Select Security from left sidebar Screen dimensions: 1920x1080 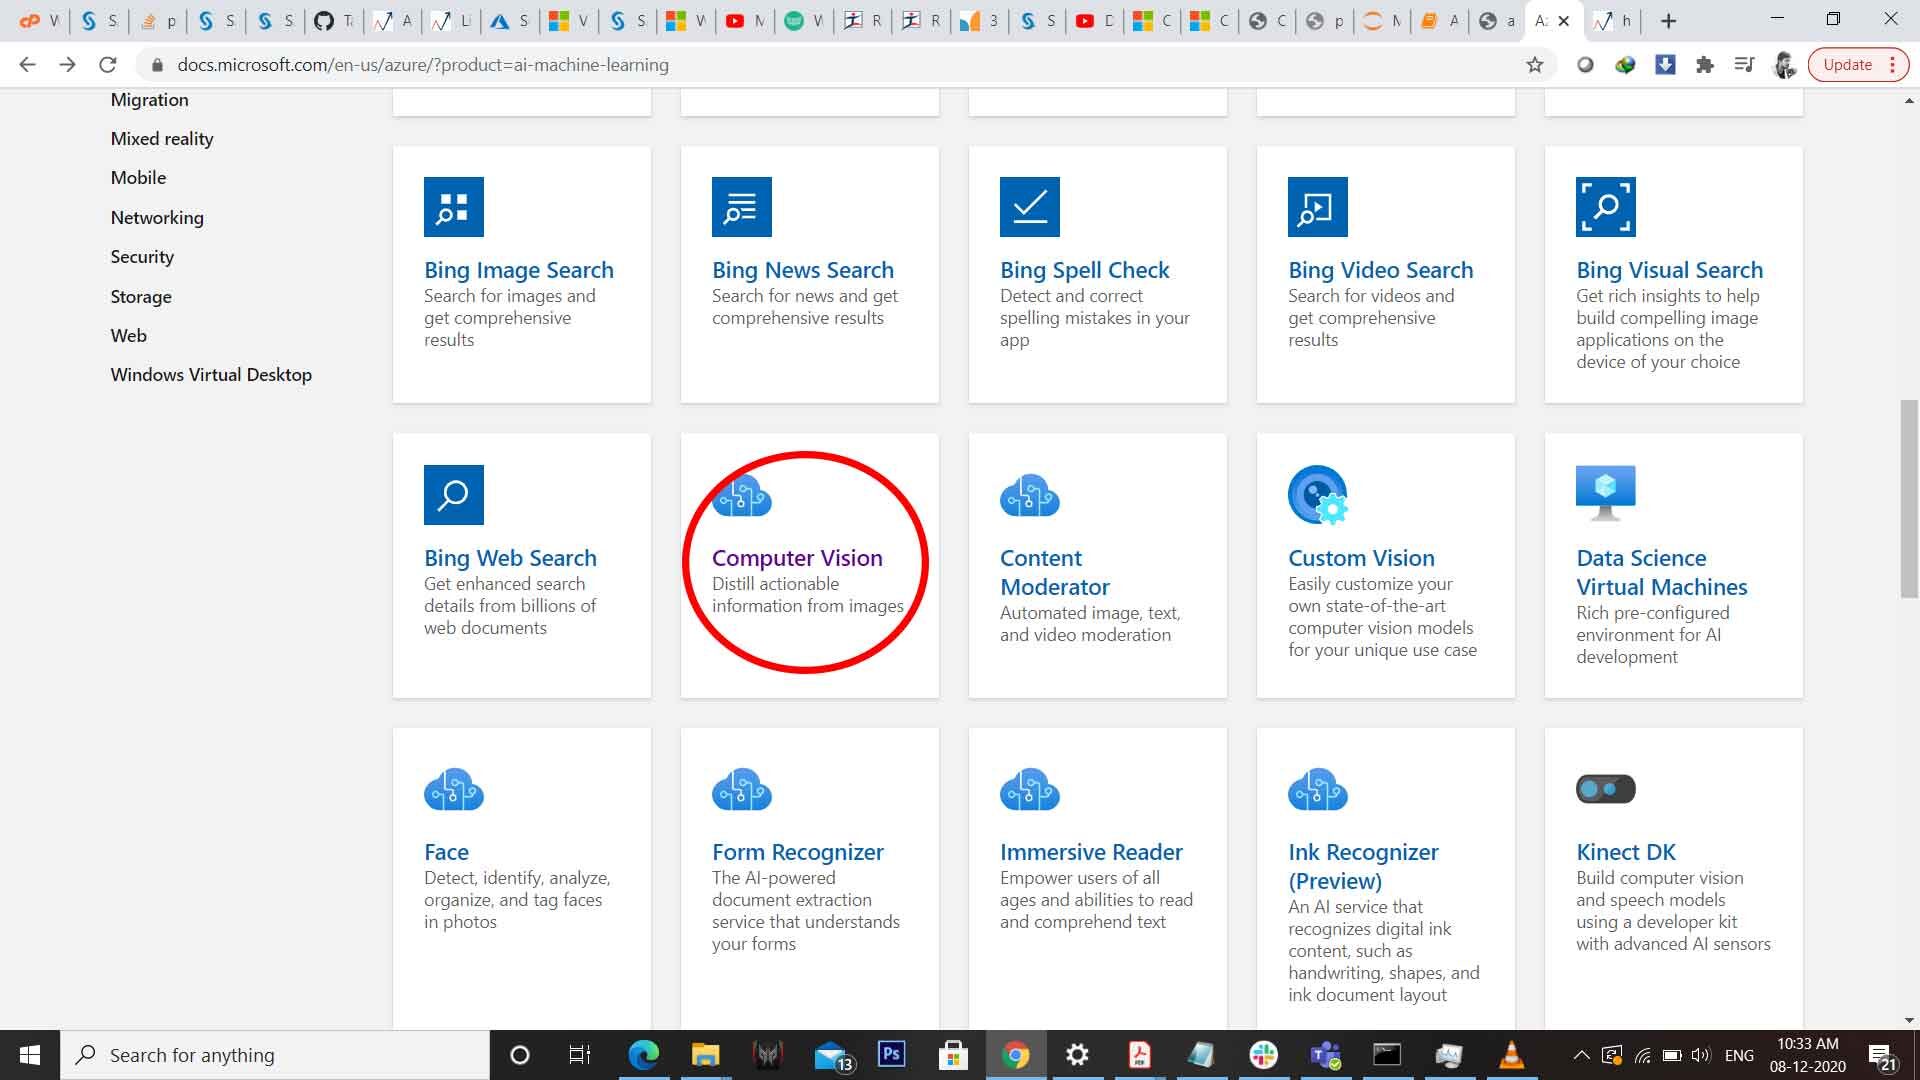pyautogui.click(x=141, y=256)
